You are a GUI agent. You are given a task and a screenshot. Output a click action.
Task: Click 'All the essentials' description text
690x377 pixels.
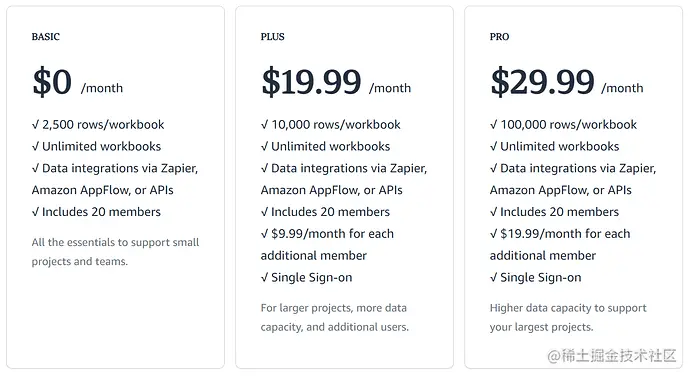[115, 252]
